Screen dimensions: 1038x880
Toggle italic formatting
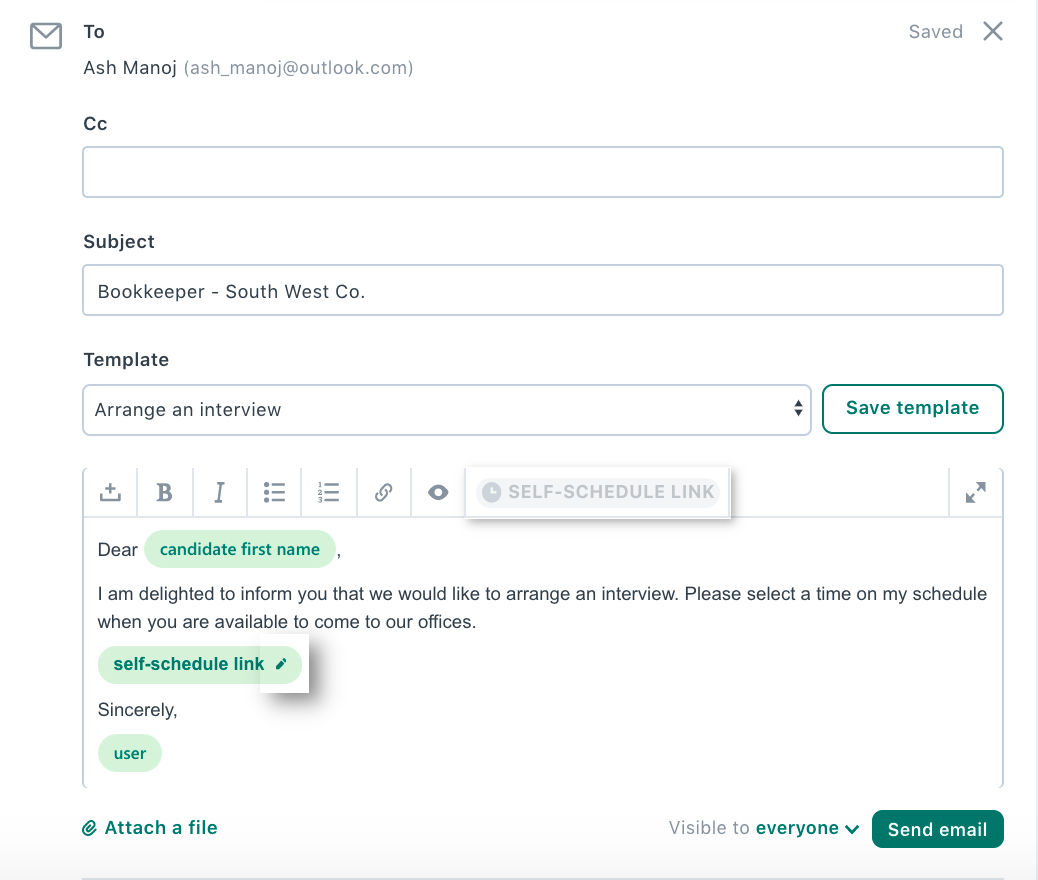219,492
